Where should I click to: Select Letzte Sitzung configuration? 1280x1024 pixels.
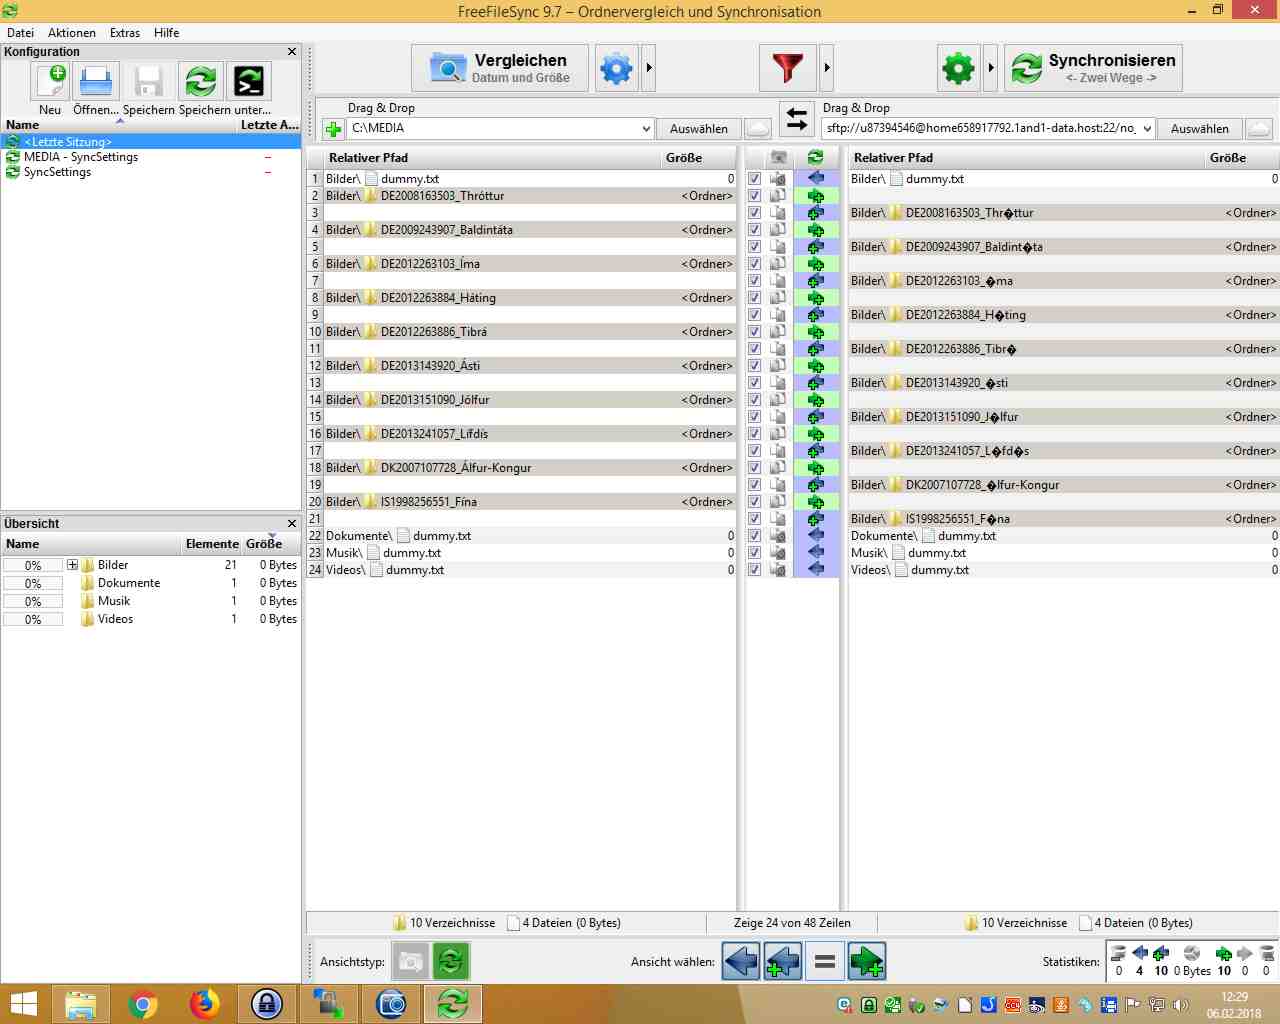(x=150, y=142)
